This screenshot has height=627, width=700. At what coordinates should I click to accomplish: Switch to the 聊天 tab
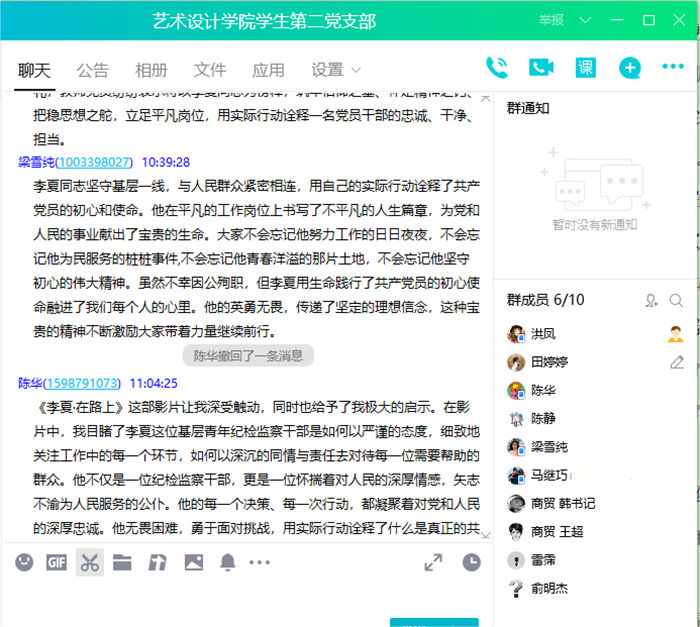34,70
